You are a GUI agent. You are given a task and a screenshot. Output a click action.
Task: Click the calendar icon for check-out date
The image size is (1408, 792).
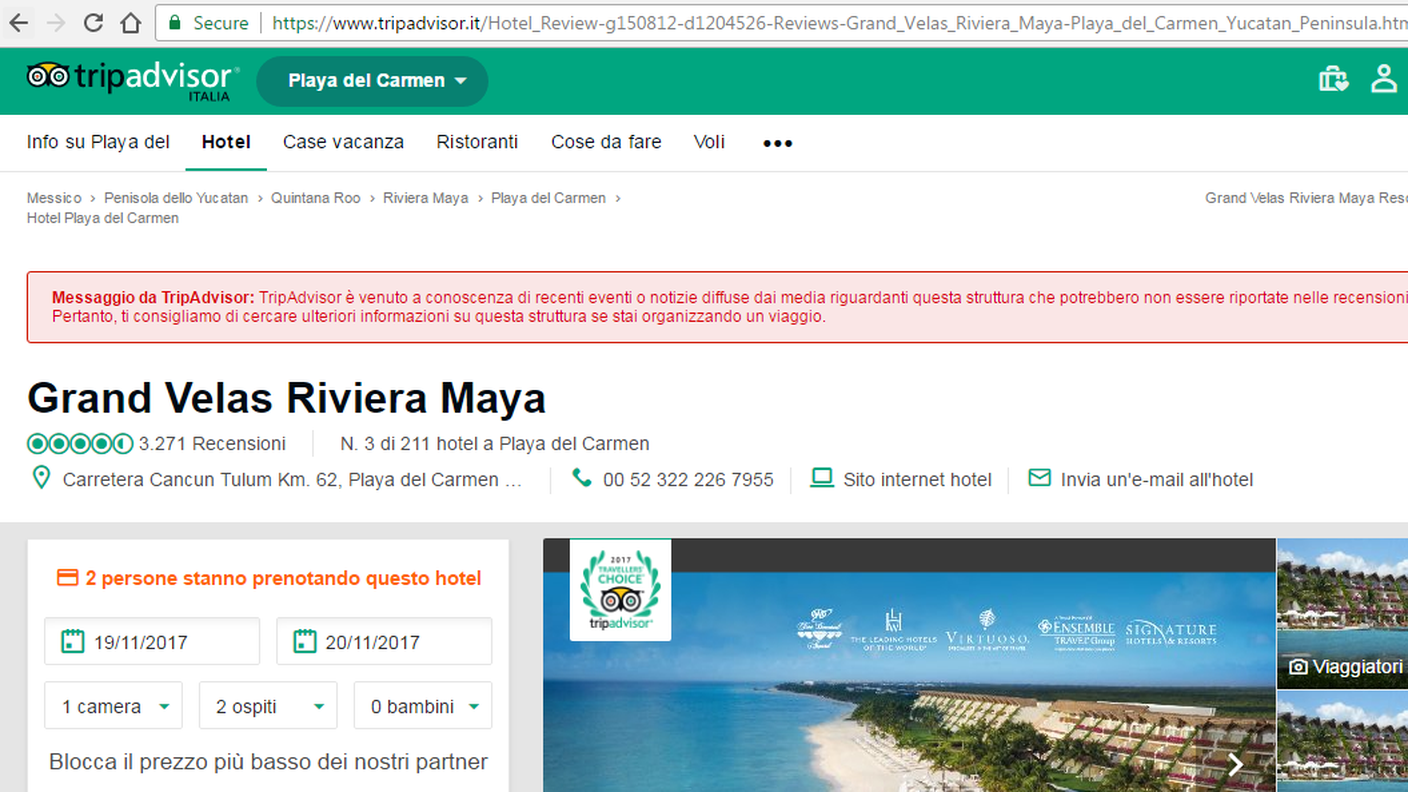pos(305,641)
